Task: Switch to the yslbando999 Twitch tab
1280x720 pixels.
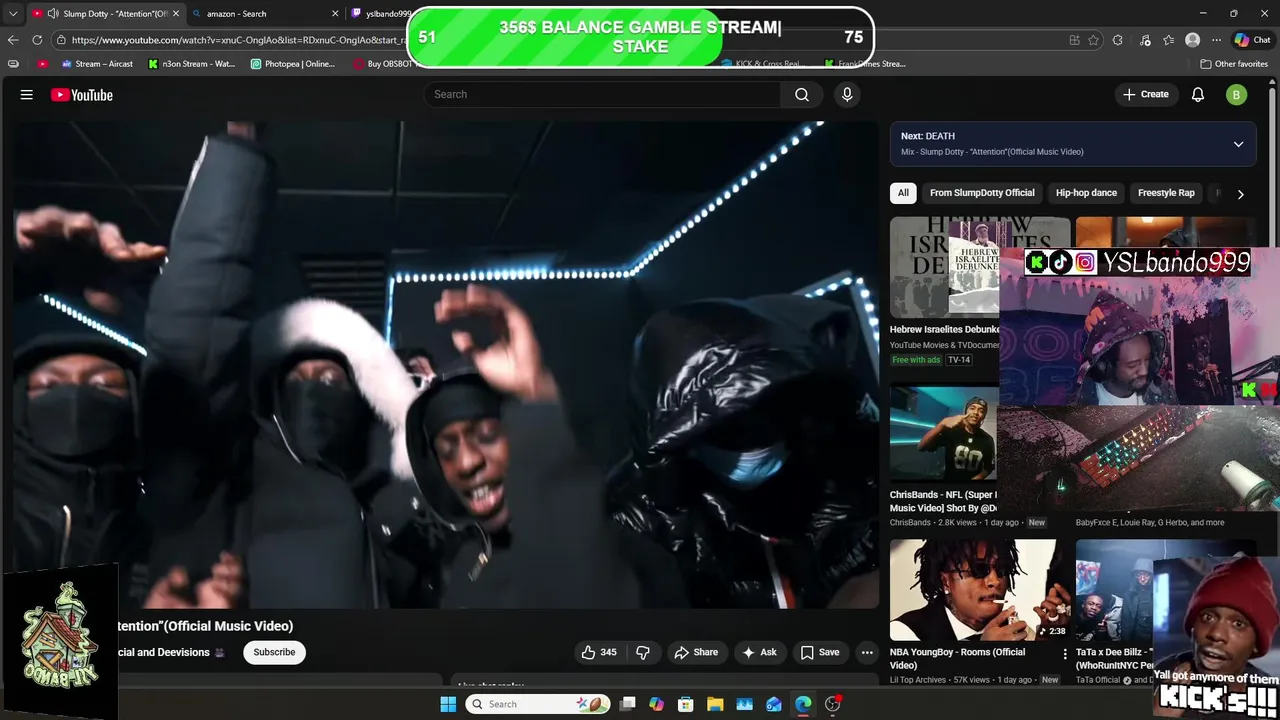Action: point(380,14)
